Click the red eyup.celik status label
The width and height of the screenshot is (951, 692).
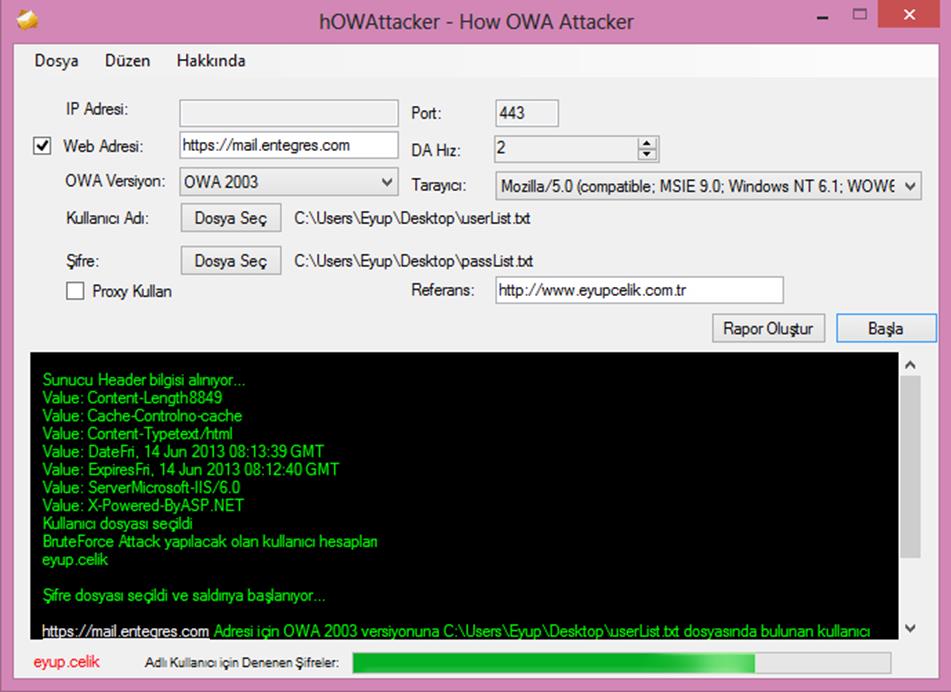(x=67, y=662)
